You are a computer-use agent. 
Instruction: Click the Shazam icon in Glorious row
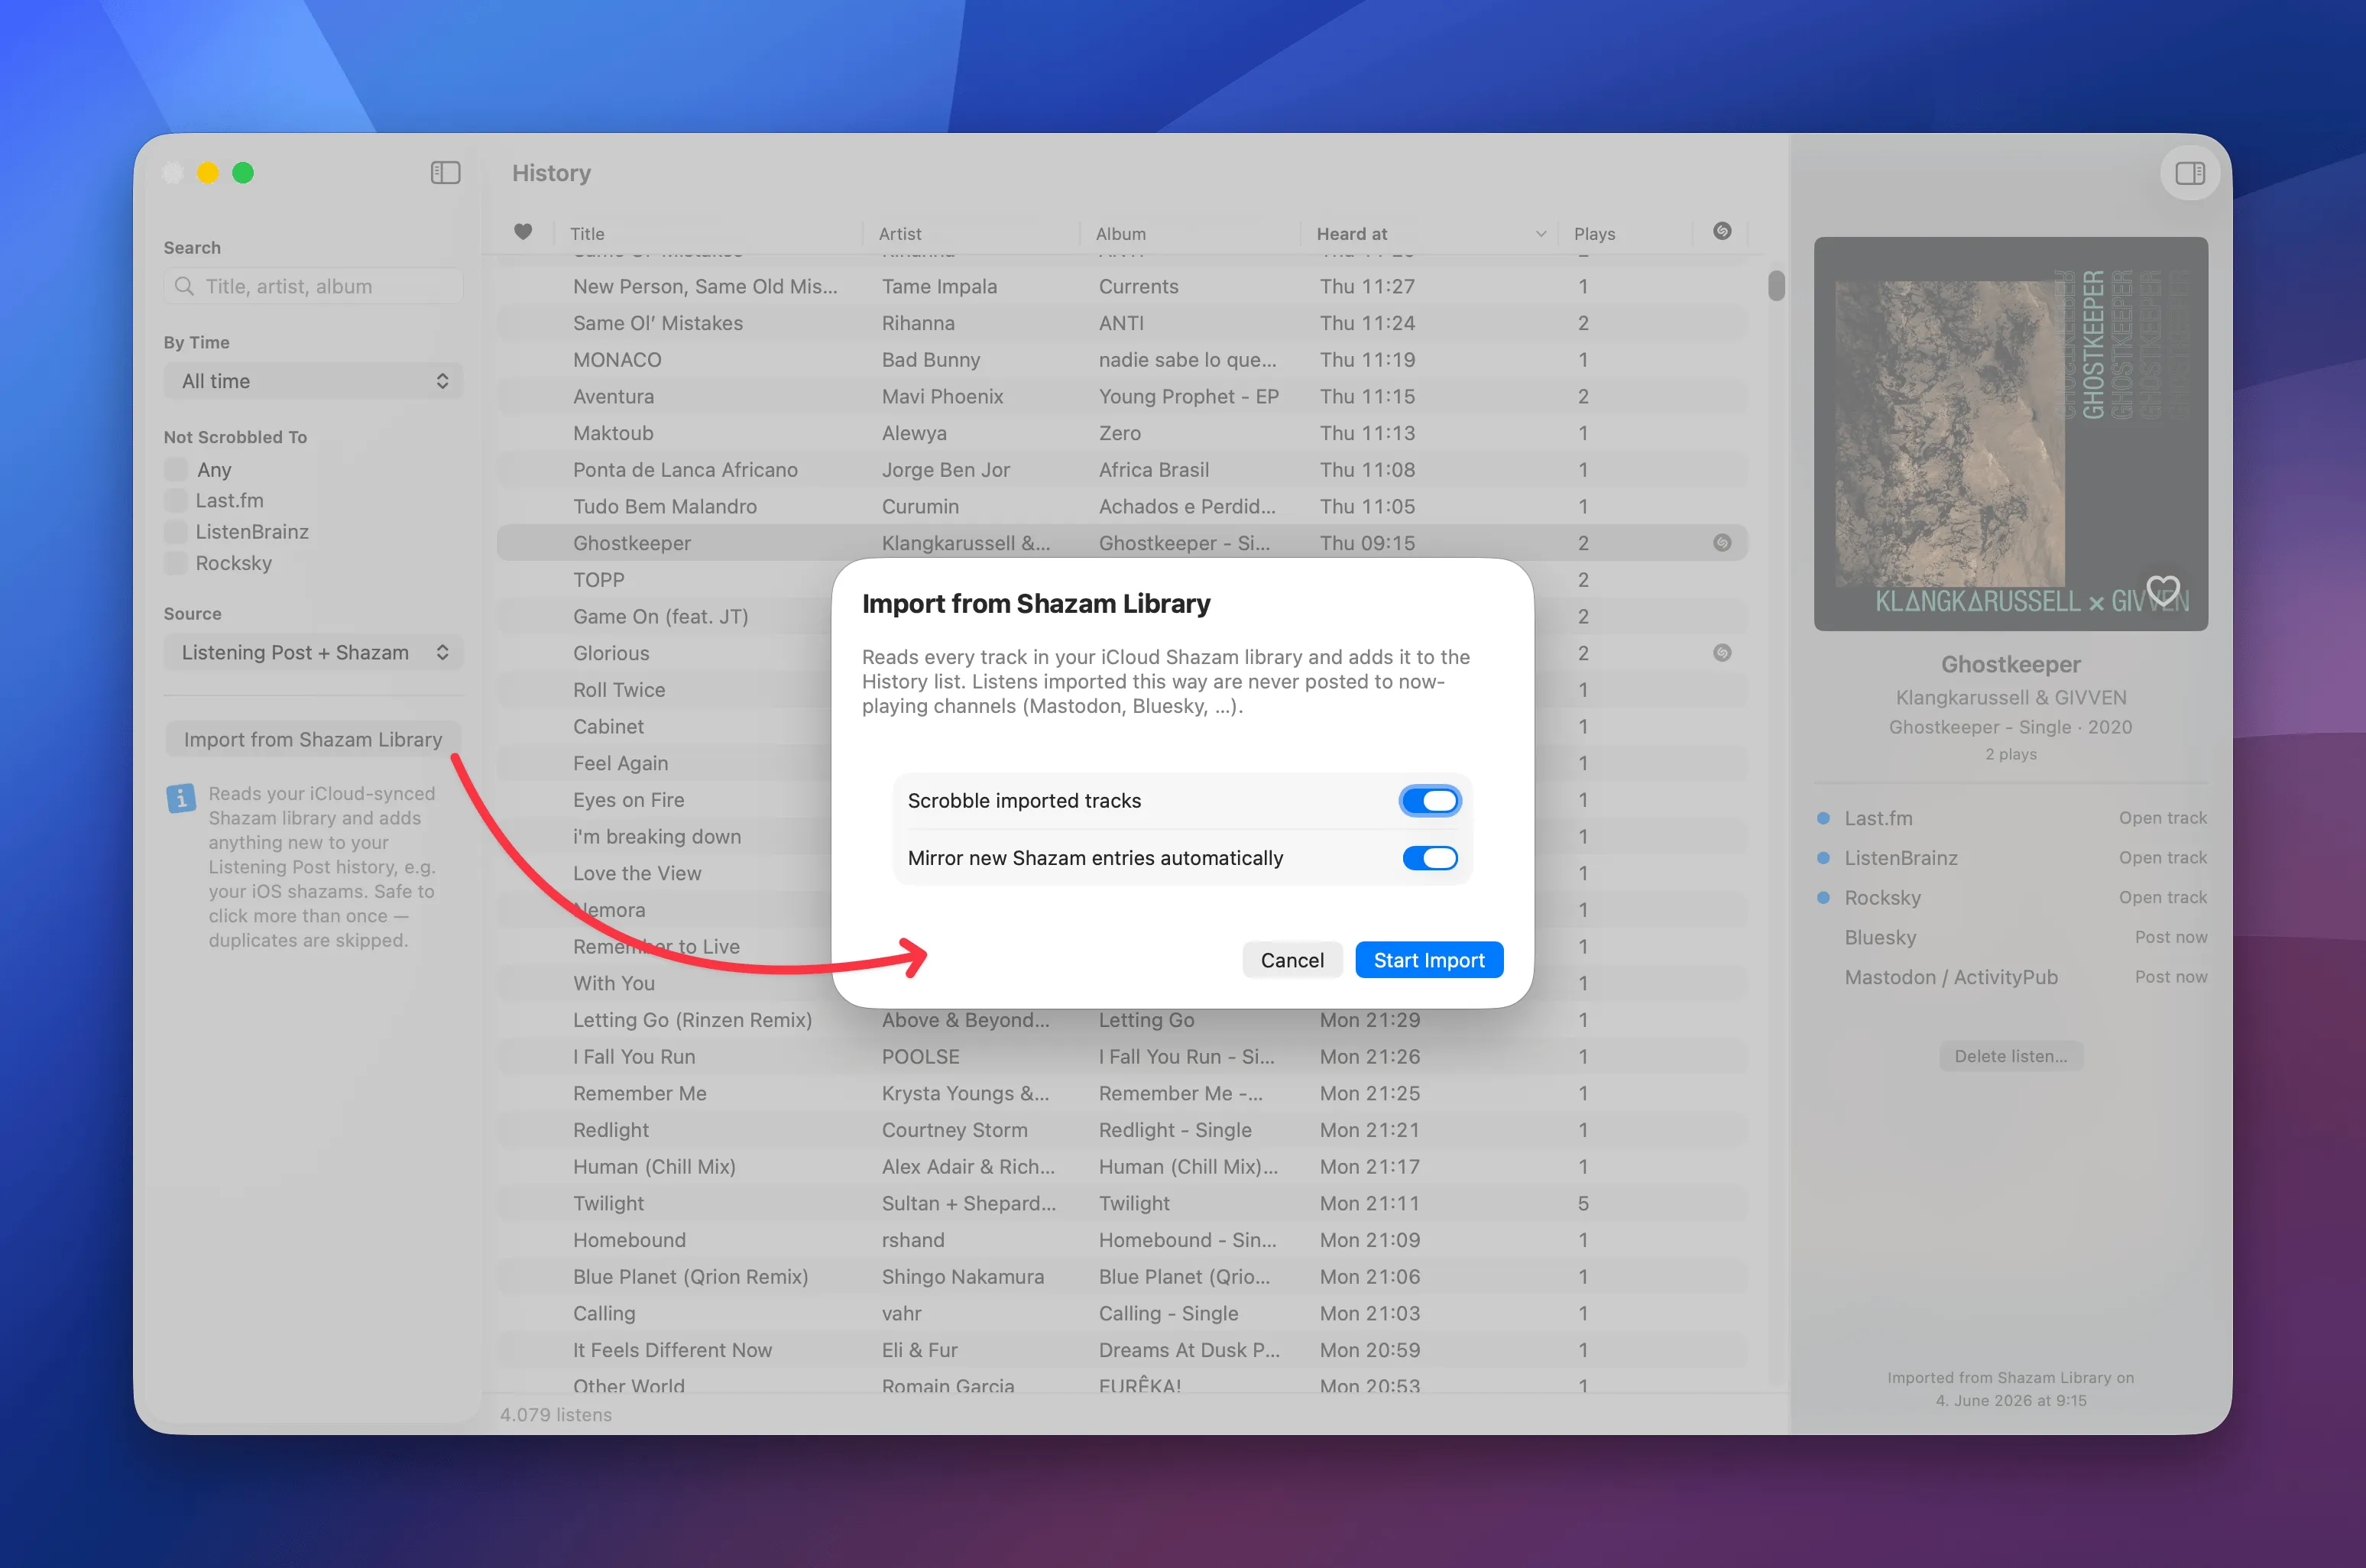[1722, 653]
